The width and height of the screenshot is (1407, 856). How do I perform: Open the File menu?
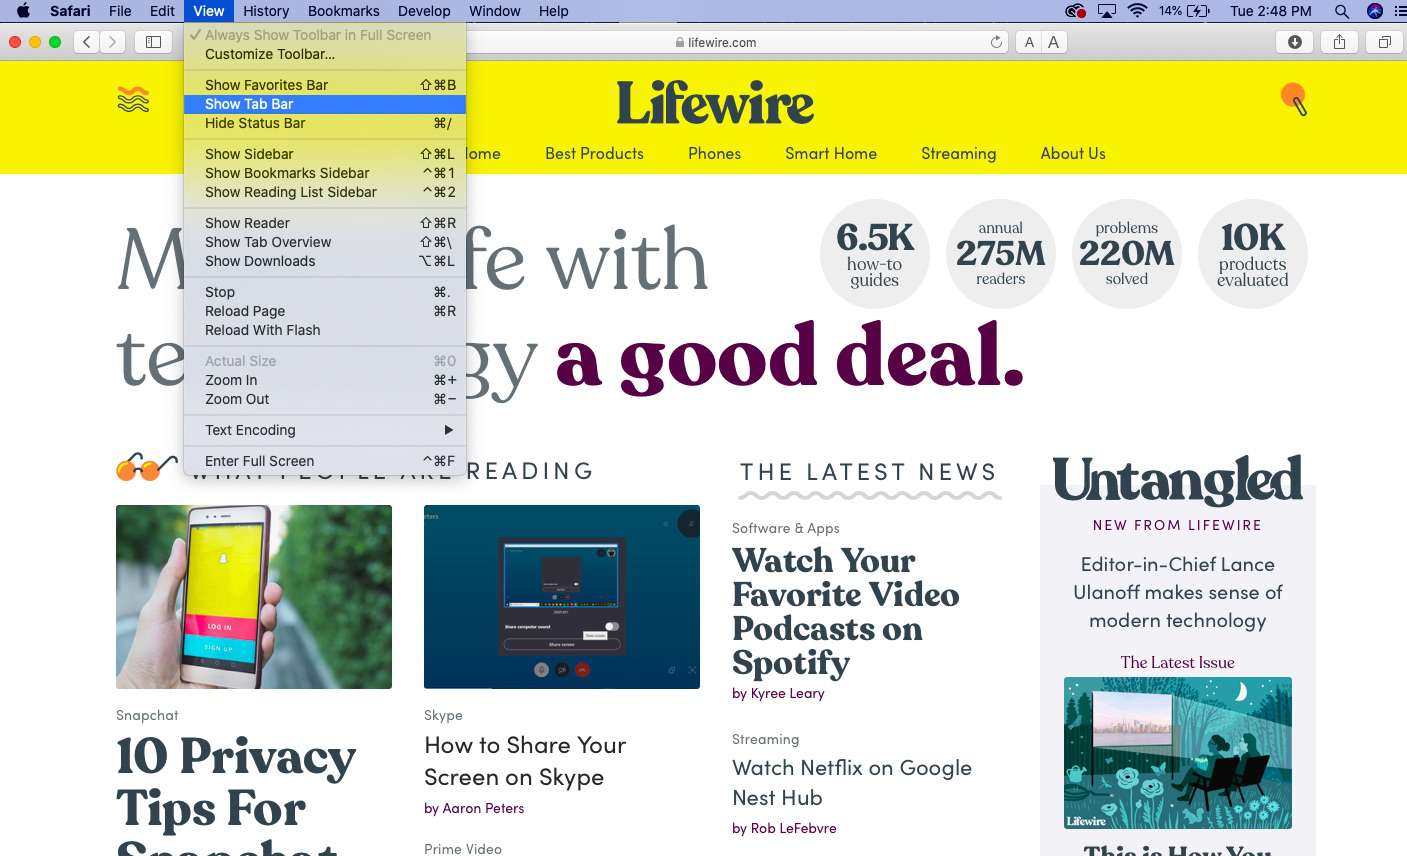(x=120, y=11)
